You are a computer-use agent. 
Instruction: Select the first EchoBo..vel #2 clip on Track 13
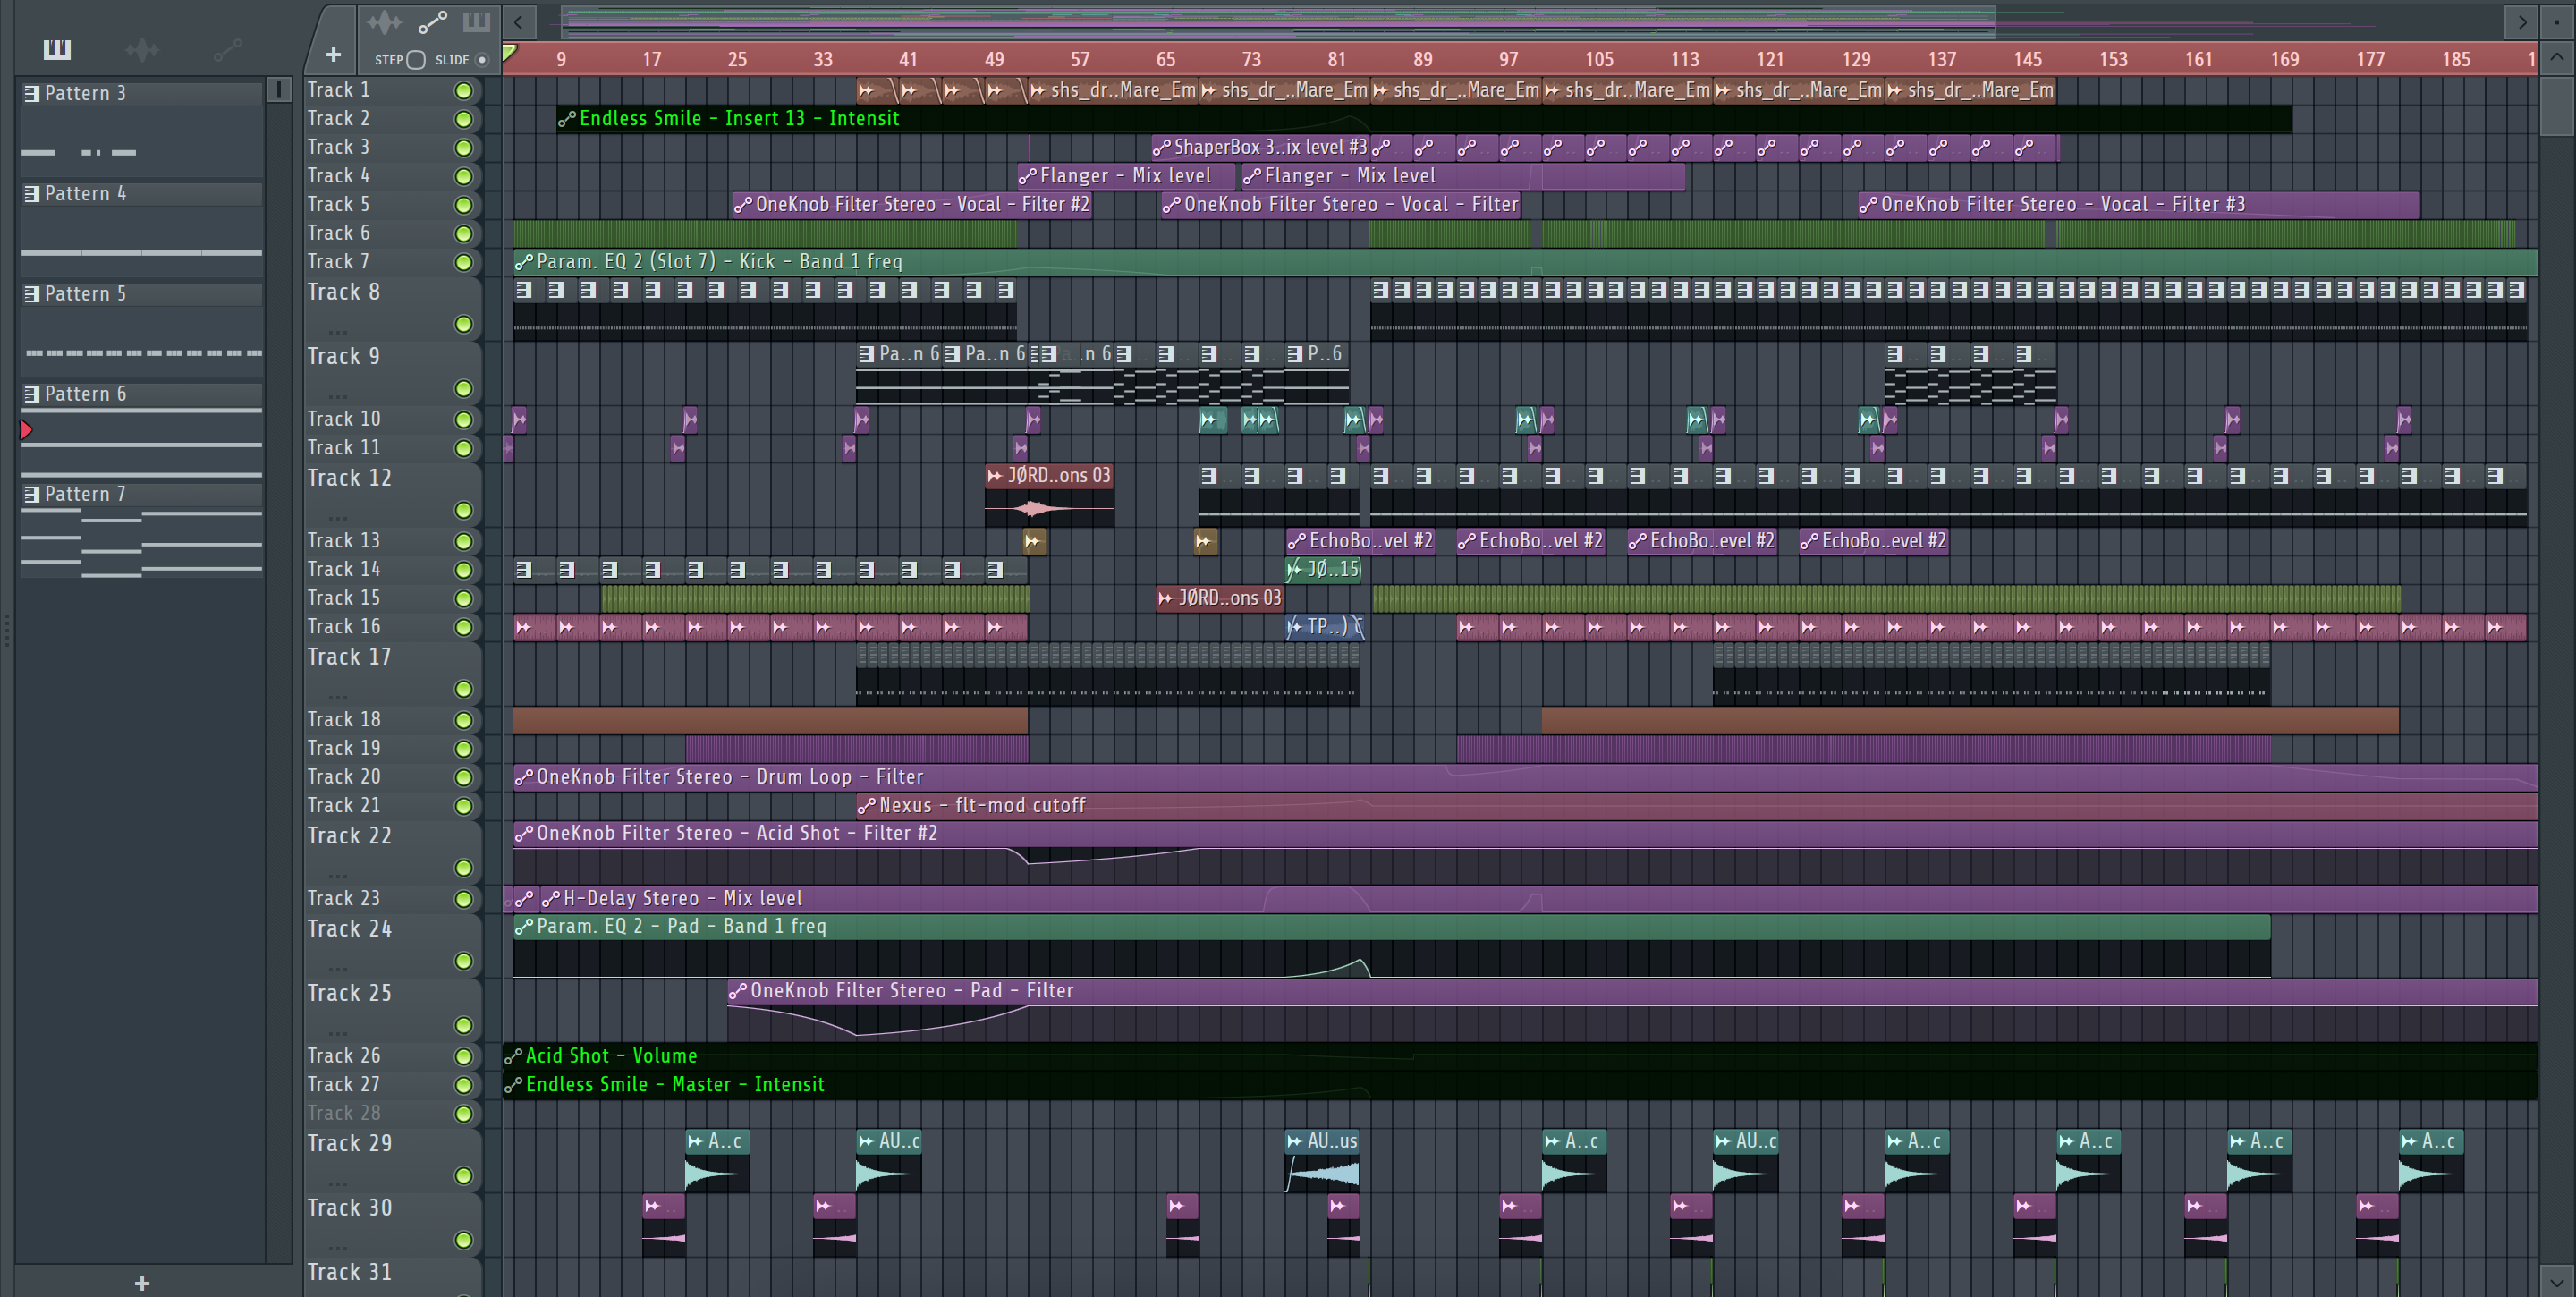coord(1360,541)
